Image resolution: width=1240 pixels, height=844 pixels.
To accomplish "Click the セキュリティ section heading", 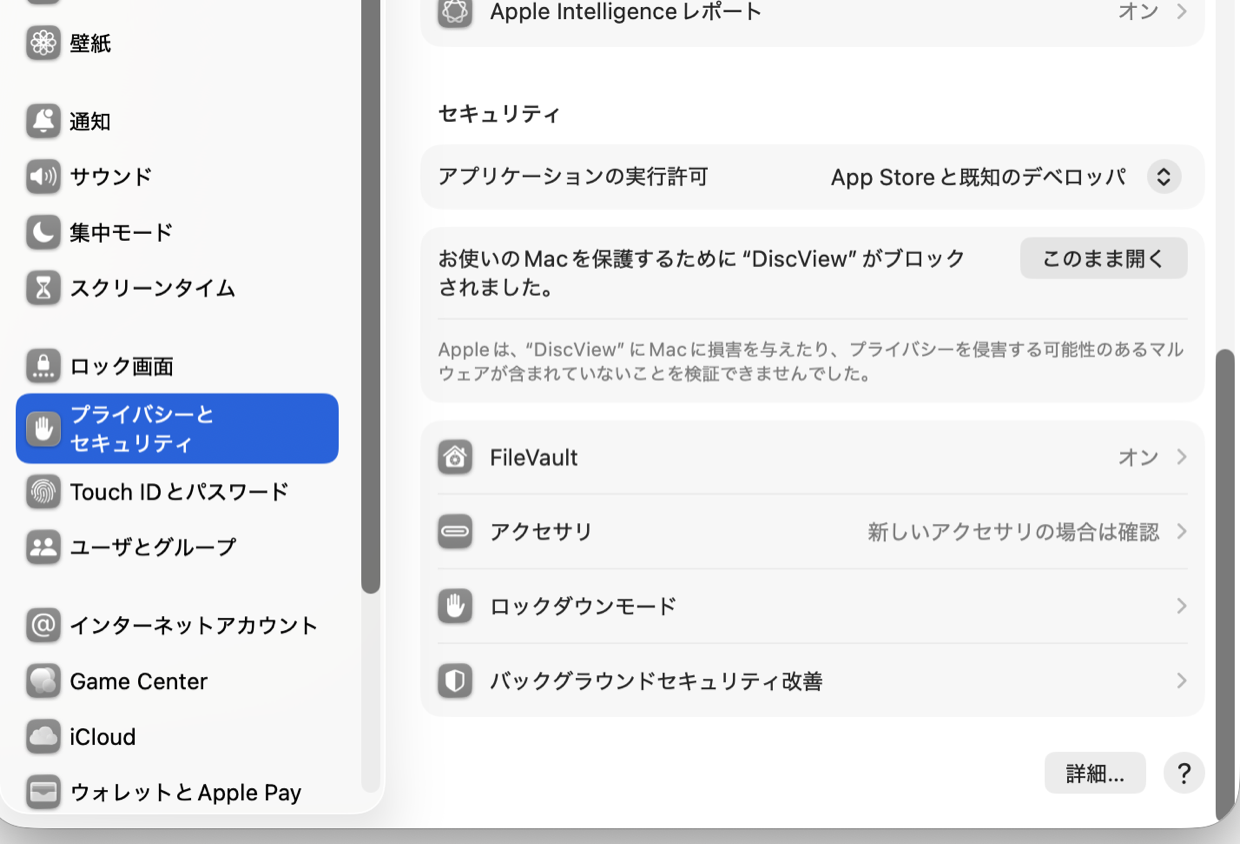I will click(x=499, y=114).
